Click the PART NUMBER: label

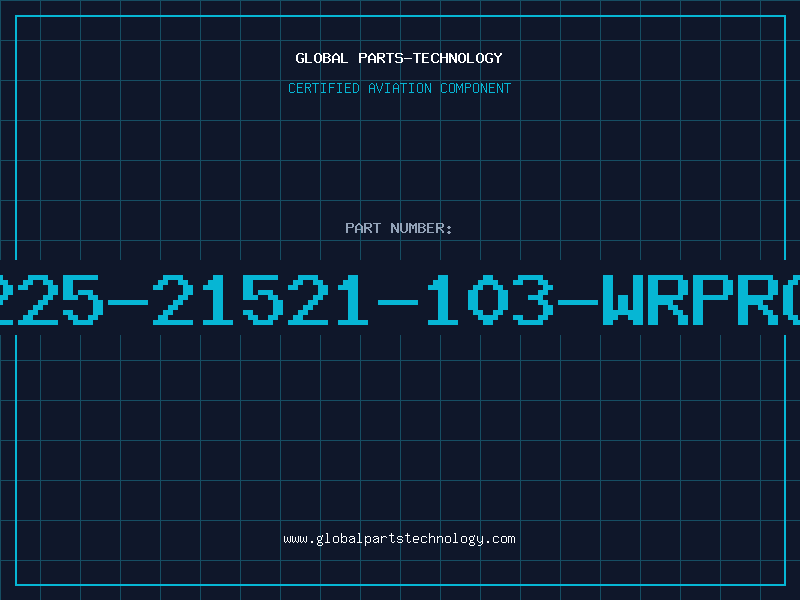(399, 228)
